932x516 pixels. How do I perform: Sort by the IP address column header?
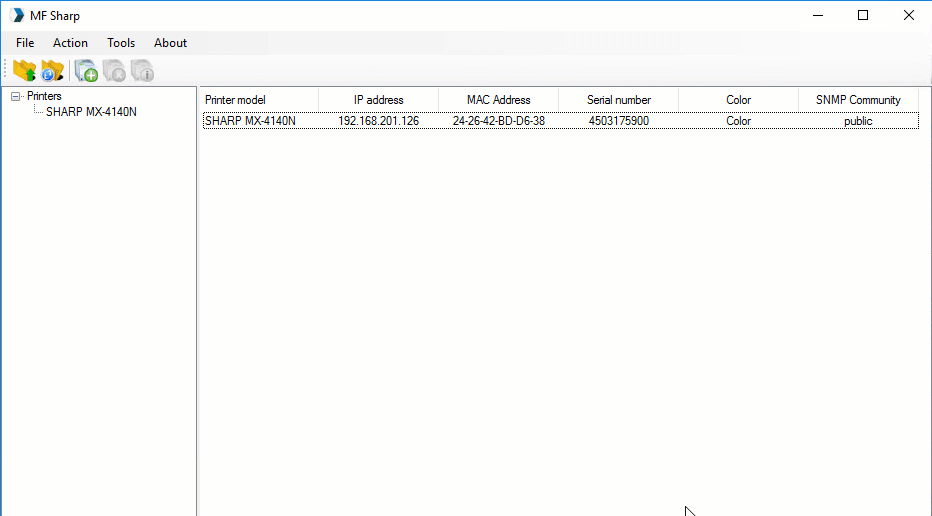[x=378, y=100]
